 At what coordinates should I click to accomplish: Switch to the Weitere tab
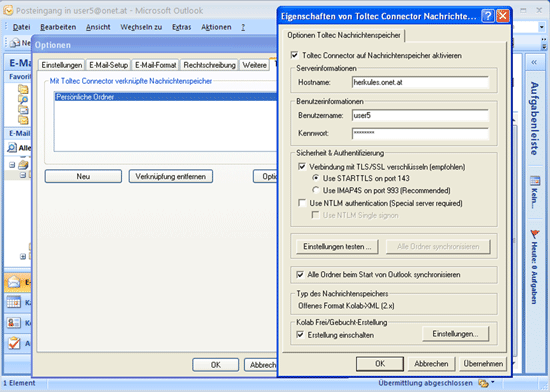point(254,65)
